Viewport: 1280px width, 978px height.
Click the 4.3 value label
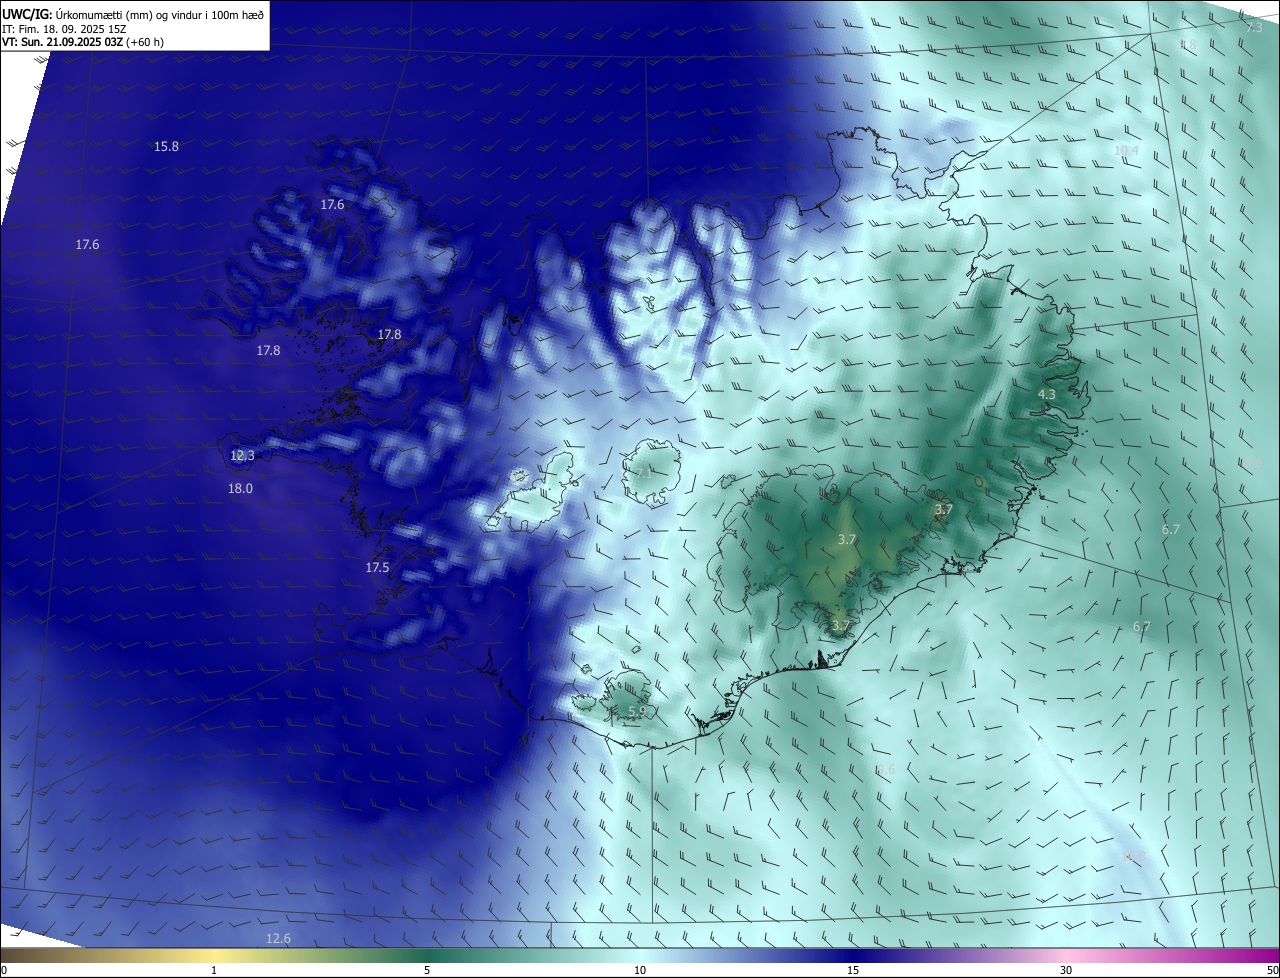[x=1046, y=395]
